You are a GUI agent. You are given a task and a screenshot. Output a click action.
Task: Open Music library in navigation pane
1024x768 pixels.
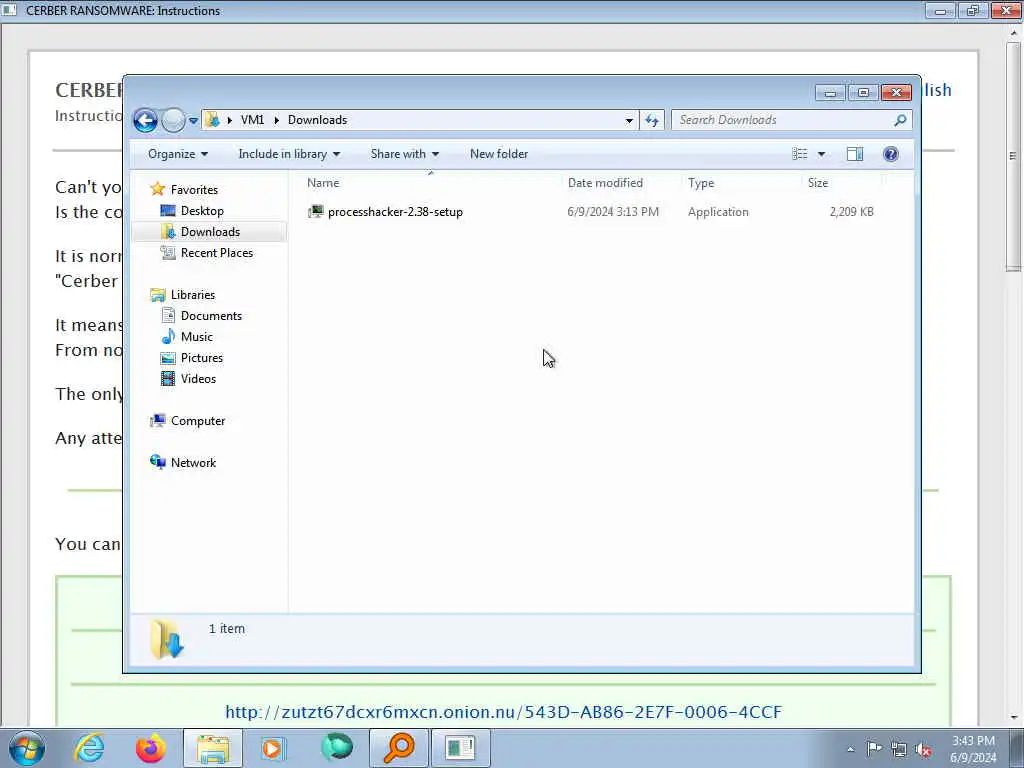[197, 336]
